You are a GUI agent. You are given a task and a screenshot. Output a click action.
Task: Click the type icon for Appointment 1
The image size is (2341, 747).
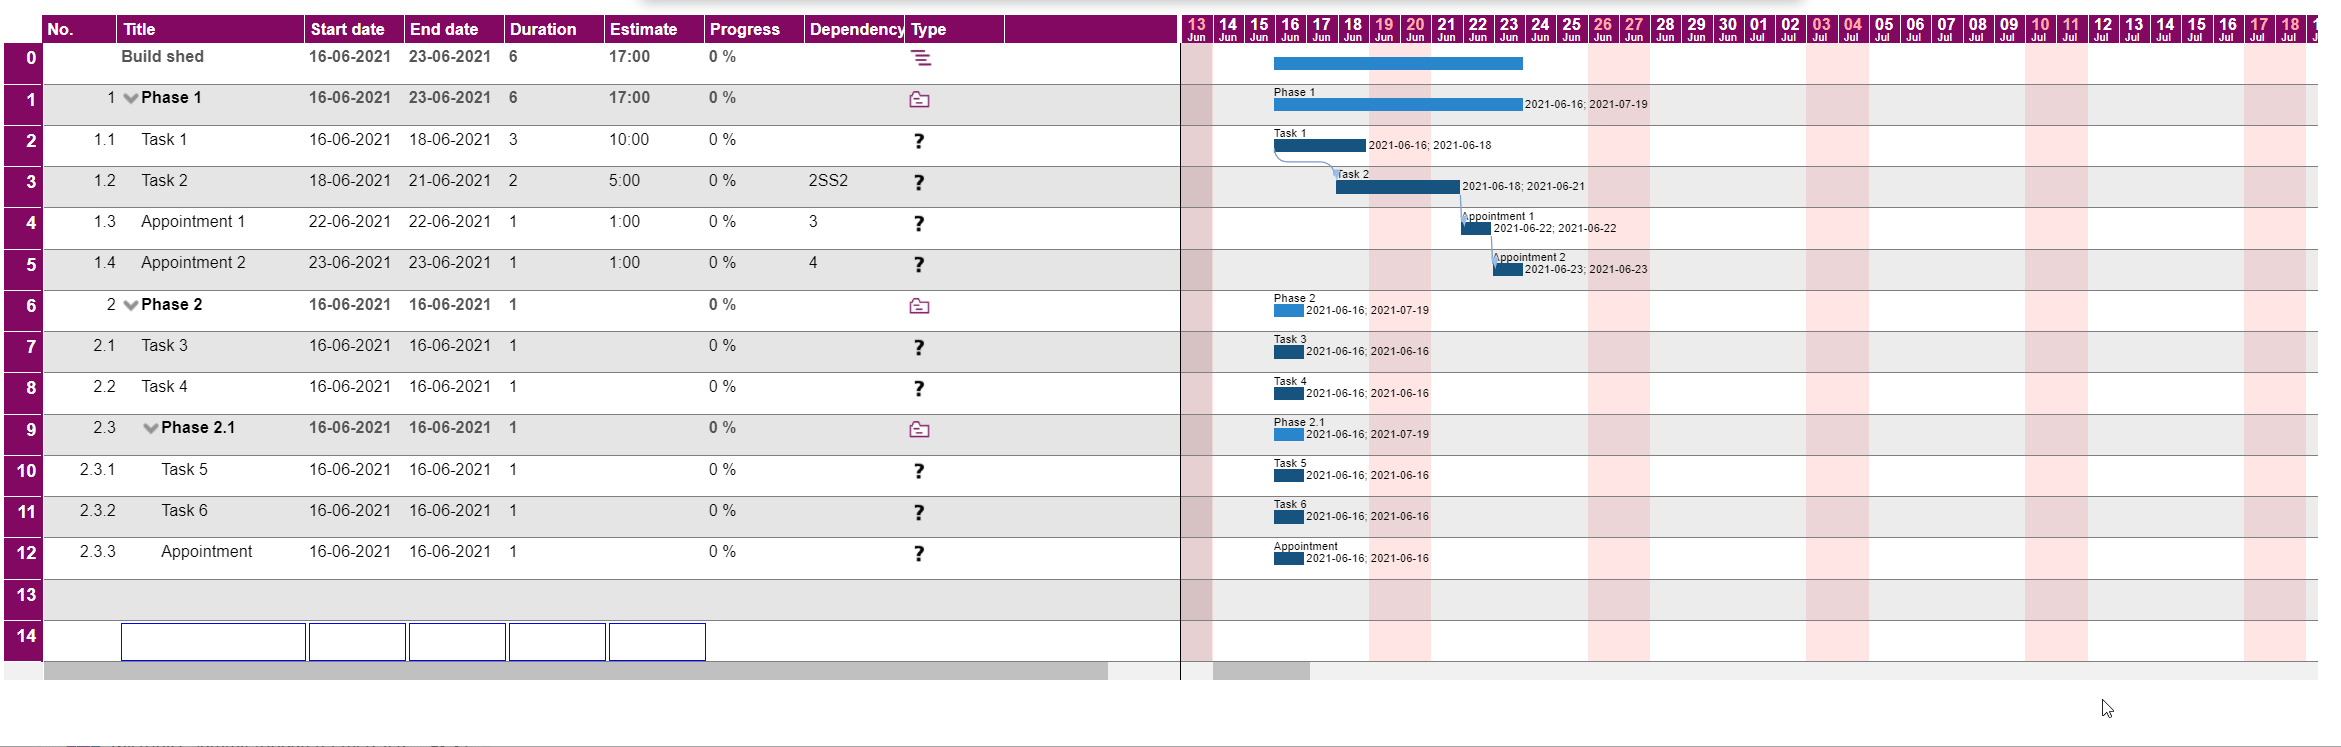(919, 223)
